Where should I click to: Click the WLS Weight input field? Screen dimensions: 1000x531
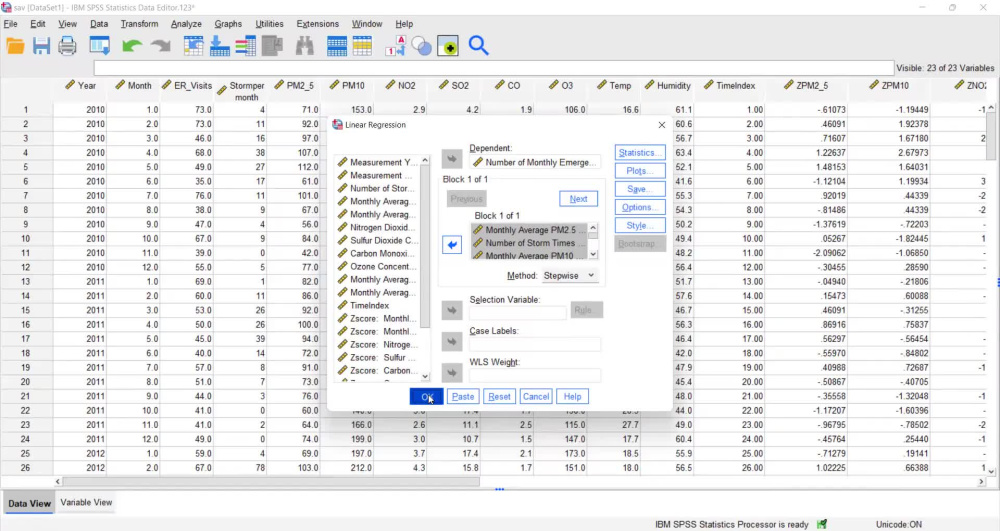click(x=534, y=375)
